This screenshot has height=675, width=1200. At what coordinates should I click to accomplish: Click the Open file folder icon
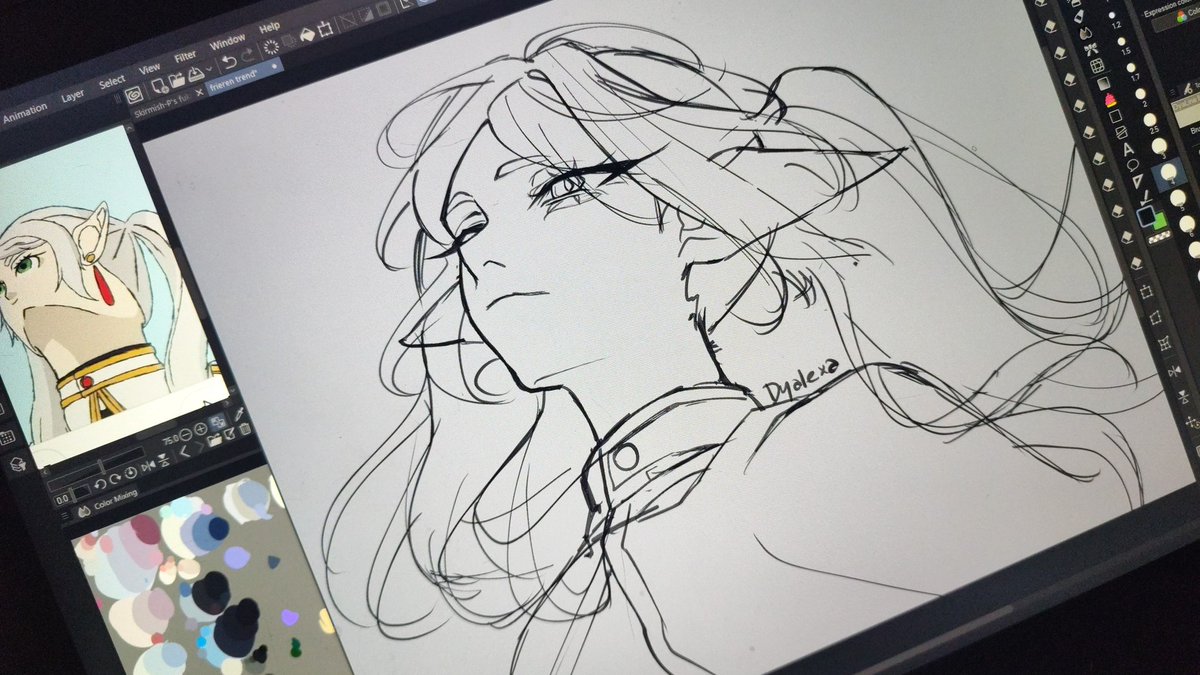[x=177, y=80]
